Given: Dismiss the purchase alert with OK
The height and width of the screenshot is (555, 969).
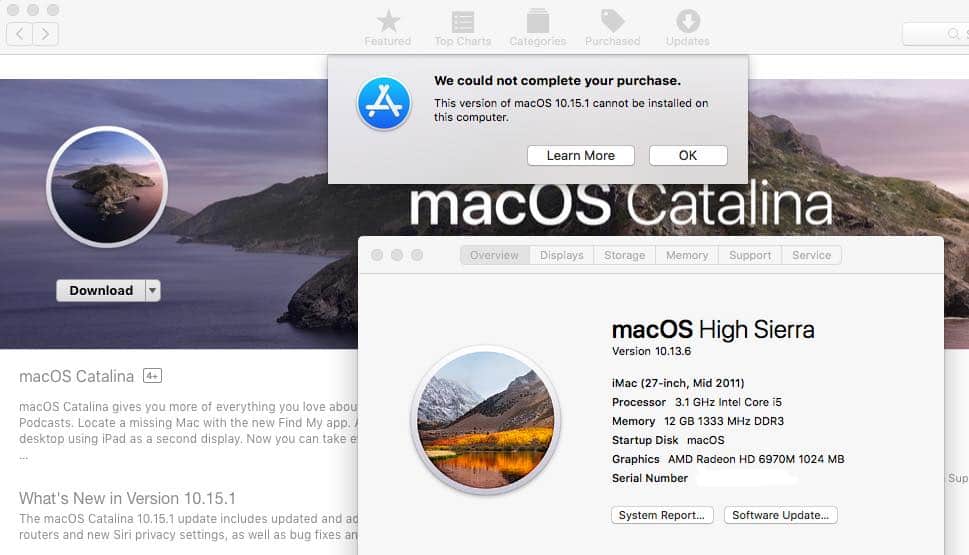Looking at the screenshot, I should (688, 156).
